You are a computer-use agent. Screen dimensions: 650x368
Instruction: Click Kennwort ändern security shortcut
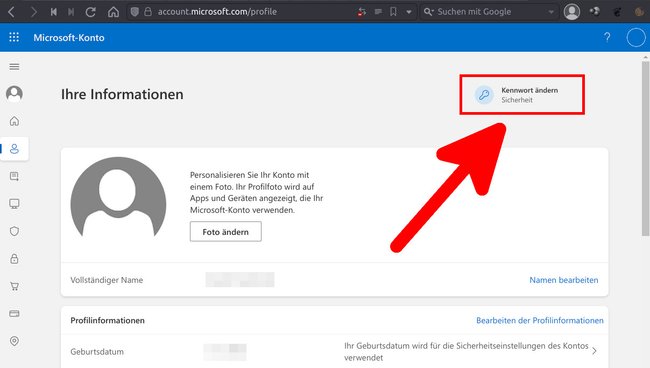pos(522,94)
